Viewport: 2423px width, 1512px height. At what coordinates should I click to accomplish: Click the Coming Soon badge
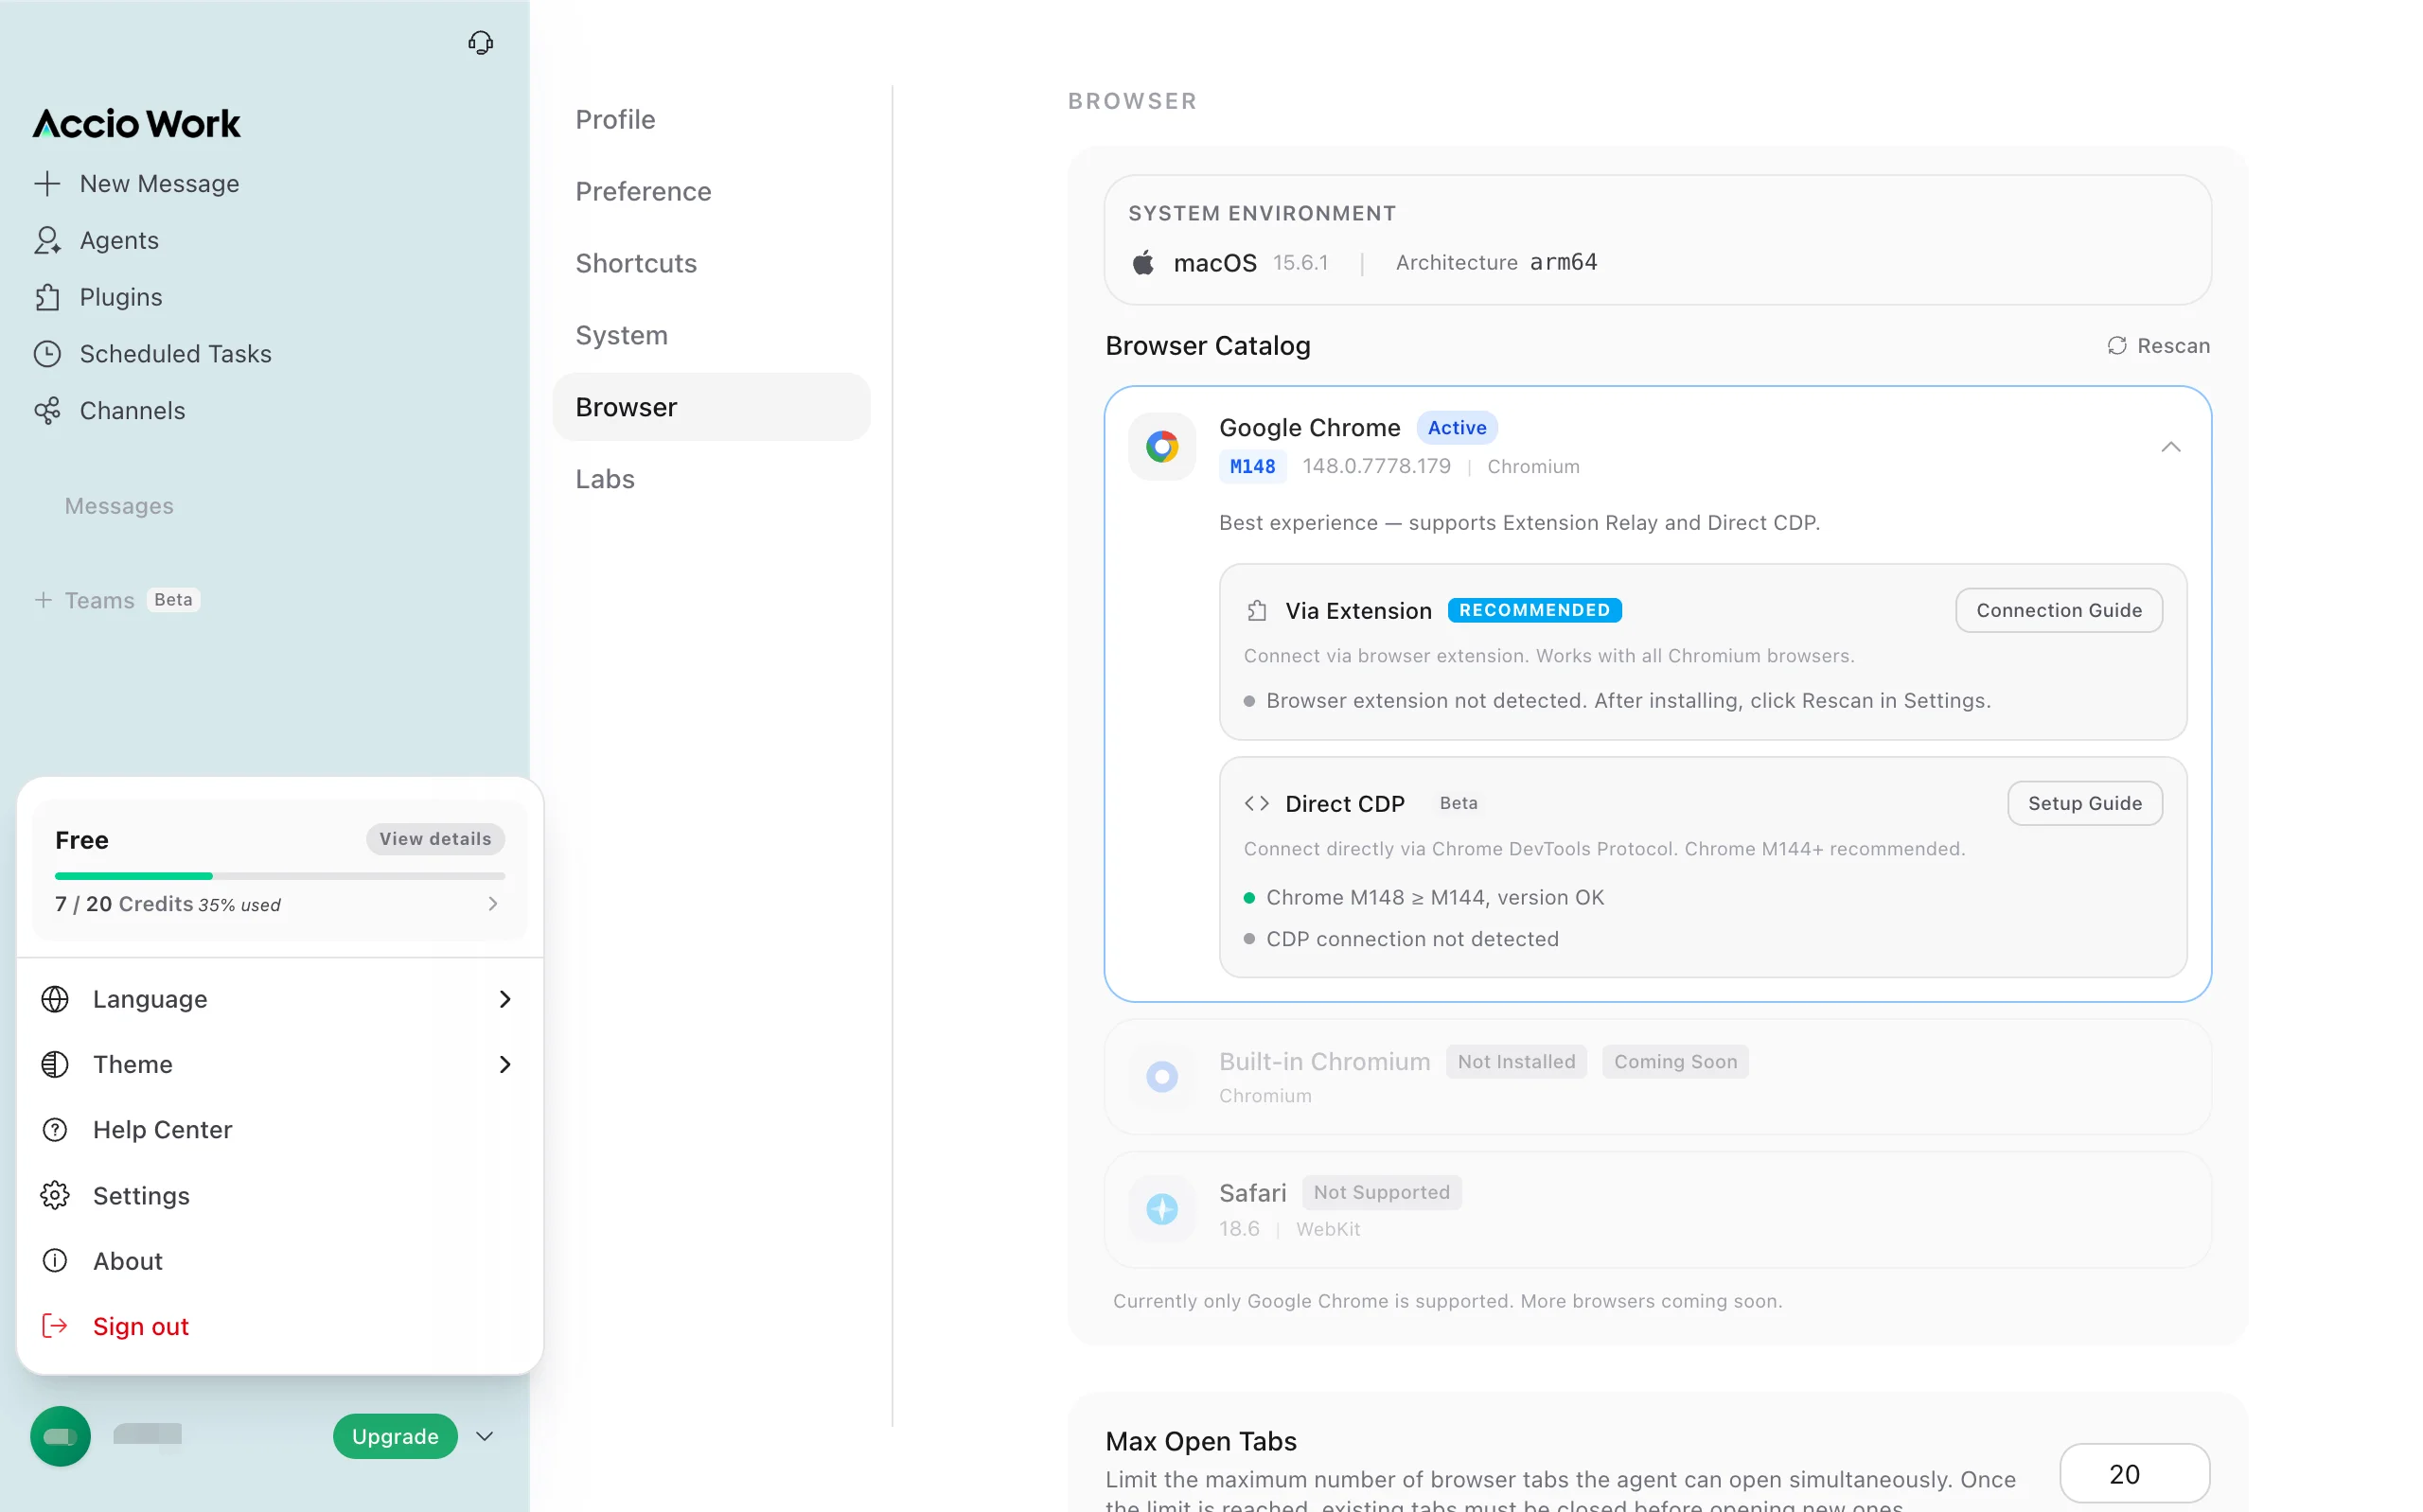pyautogui.click(x=1675, y=1062)
